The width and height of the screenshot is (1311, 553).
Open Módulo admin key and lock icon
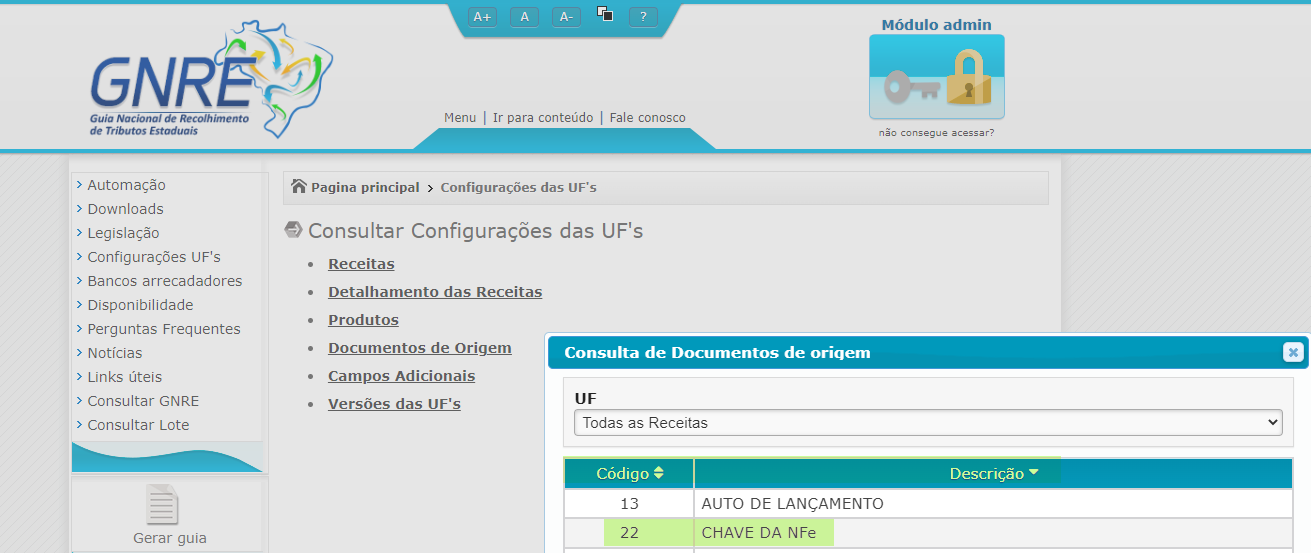pos(937,77)
